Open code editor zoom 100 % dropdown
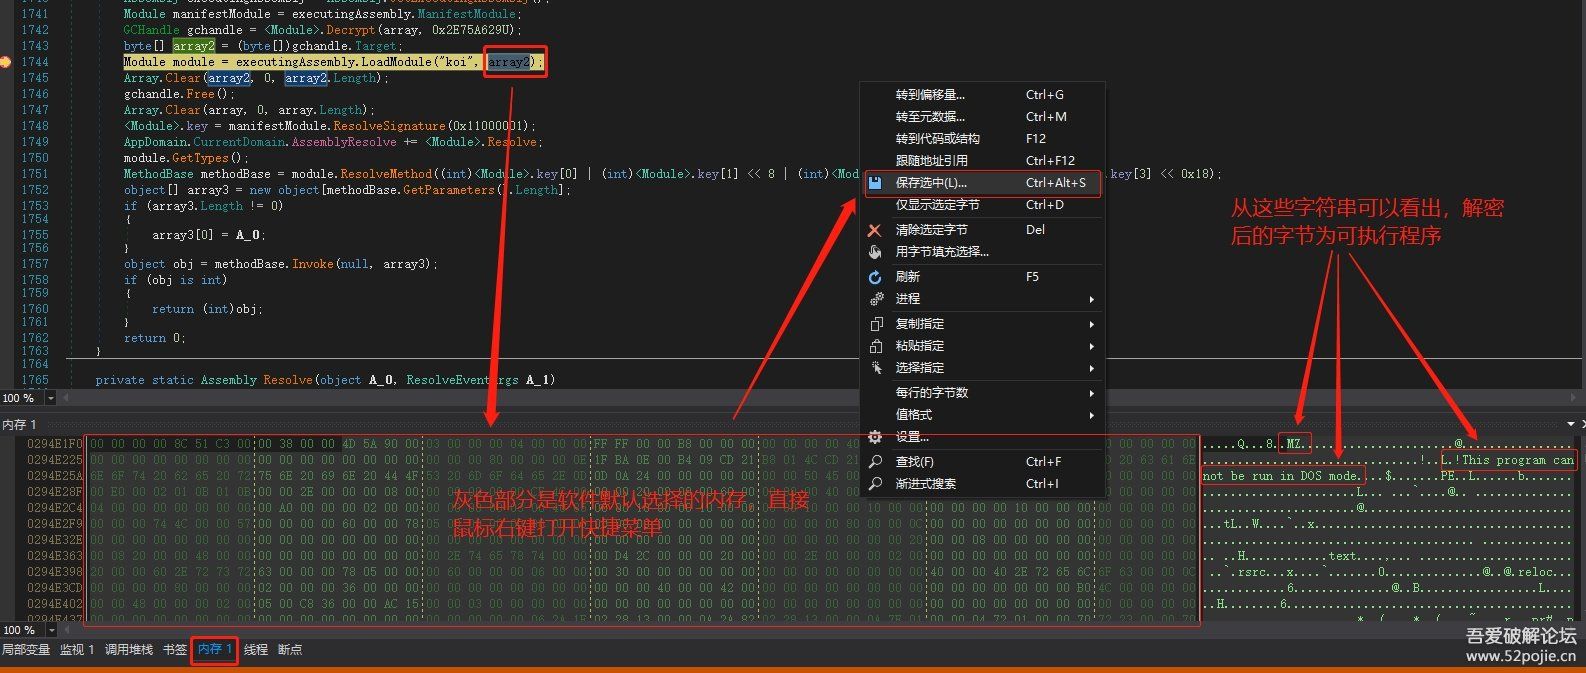Viewport: 1586px width, 673px height. click(x=51, y=398)
